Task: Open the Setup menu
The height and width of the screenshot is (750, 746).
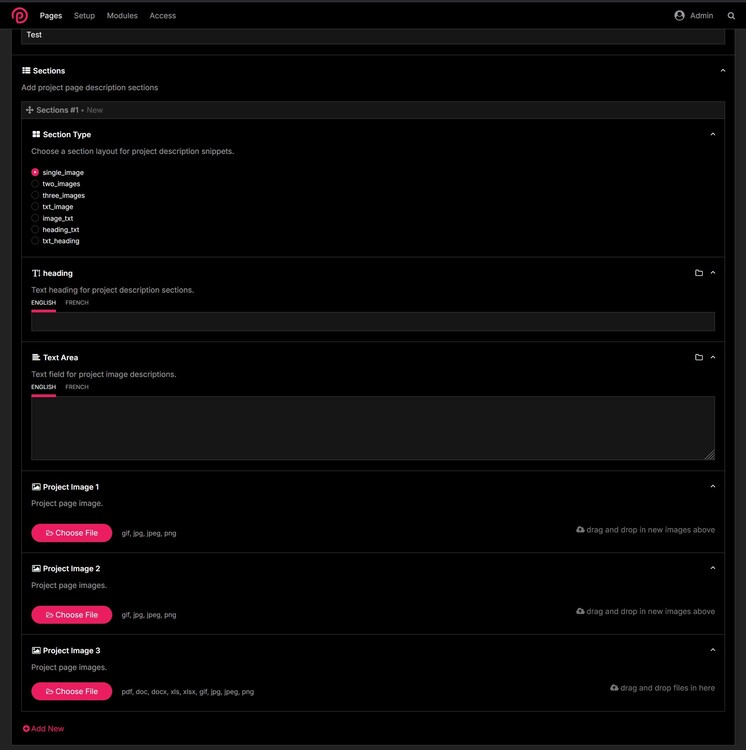Action: (x=84, y=16)
